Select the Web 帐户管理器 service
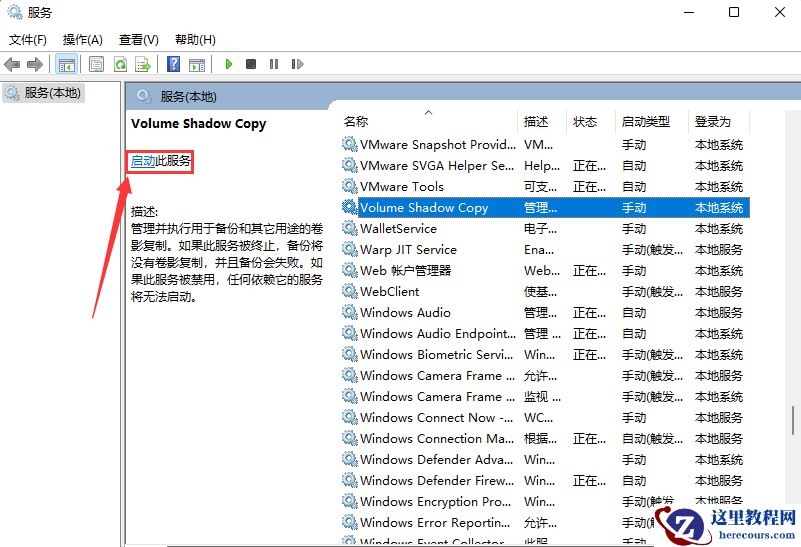 point(406,270)
